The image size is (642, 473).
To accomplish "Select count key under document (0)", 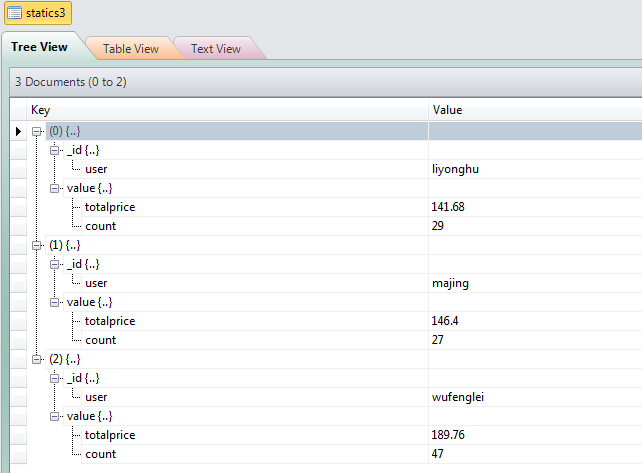I will pos(100,226).
